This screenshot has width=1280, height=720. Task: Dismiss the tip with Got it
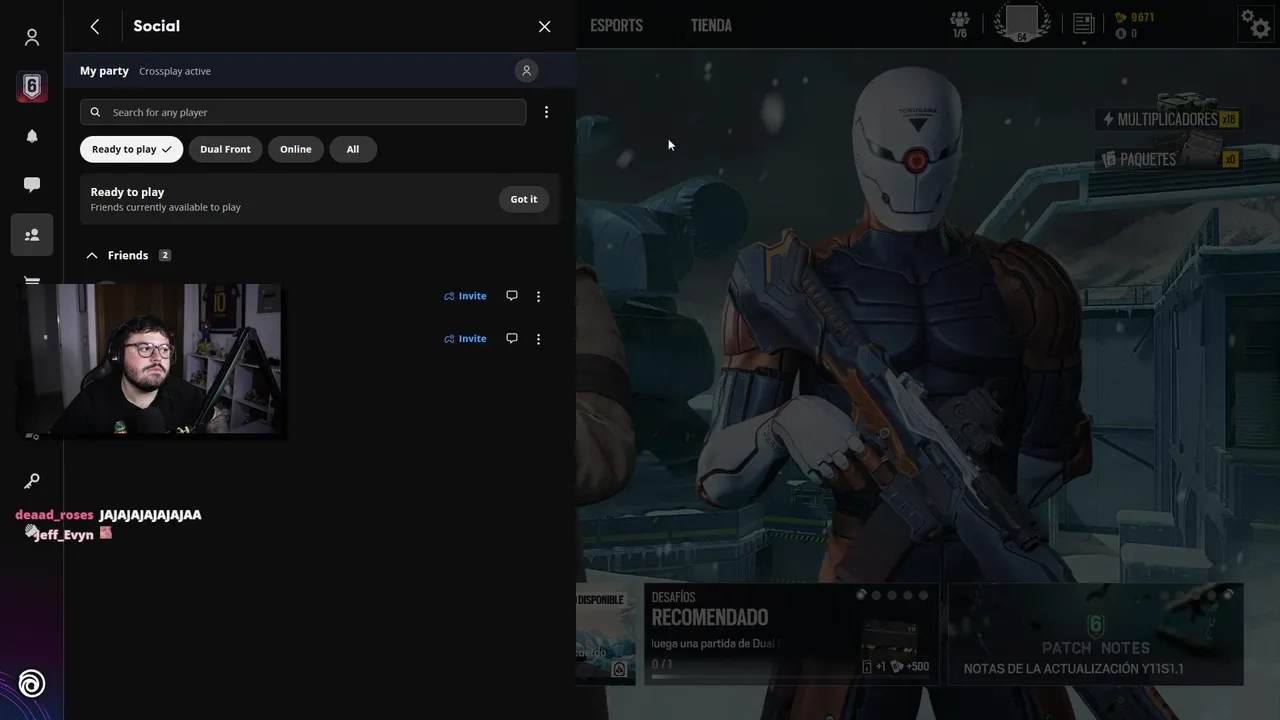(524, 199)
